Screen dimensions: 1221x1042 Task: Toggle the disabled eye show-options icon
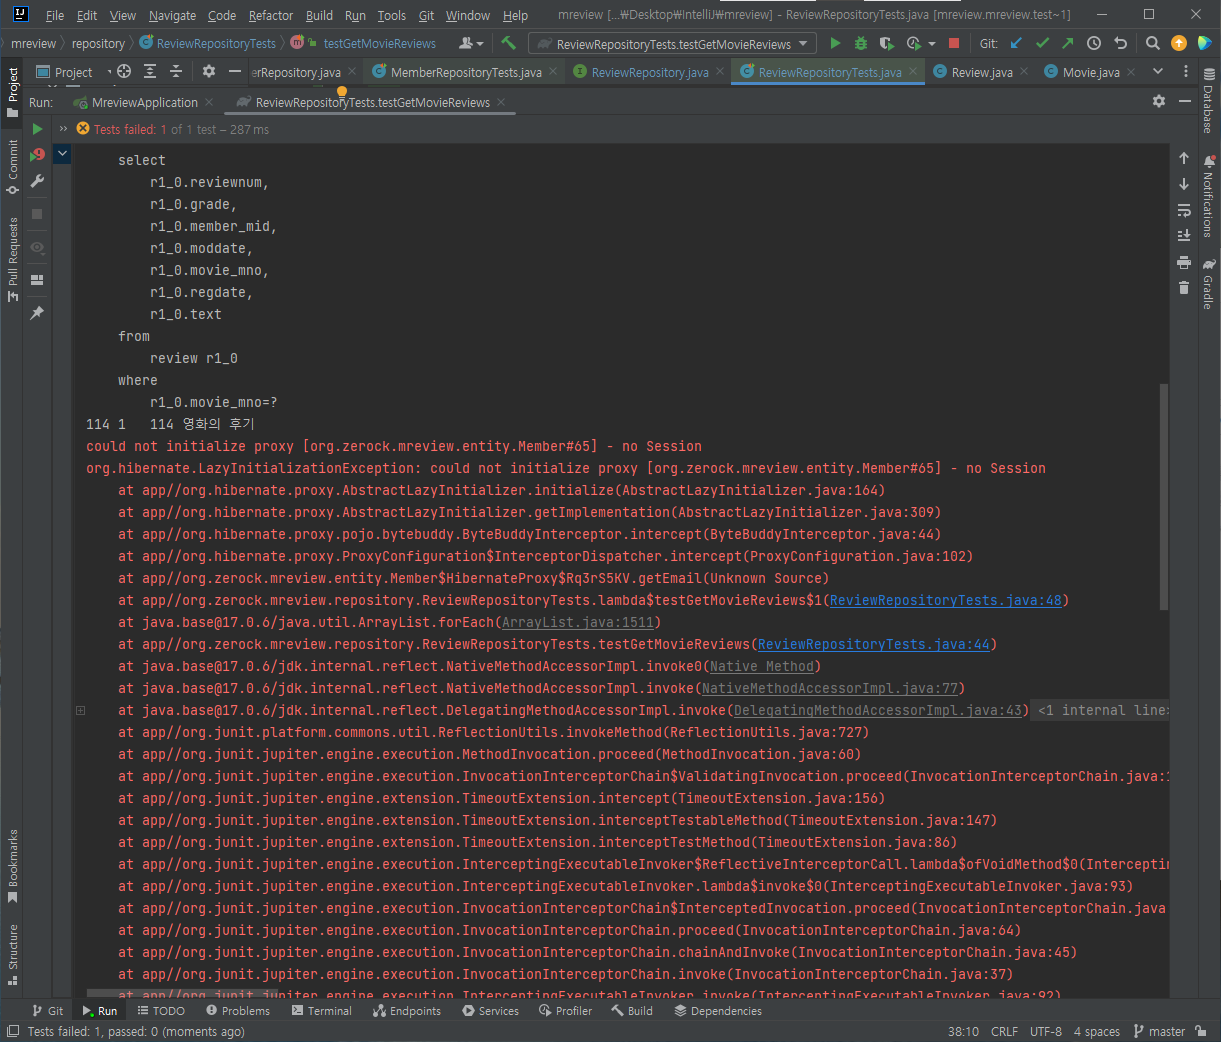click(x=37, y=247)
